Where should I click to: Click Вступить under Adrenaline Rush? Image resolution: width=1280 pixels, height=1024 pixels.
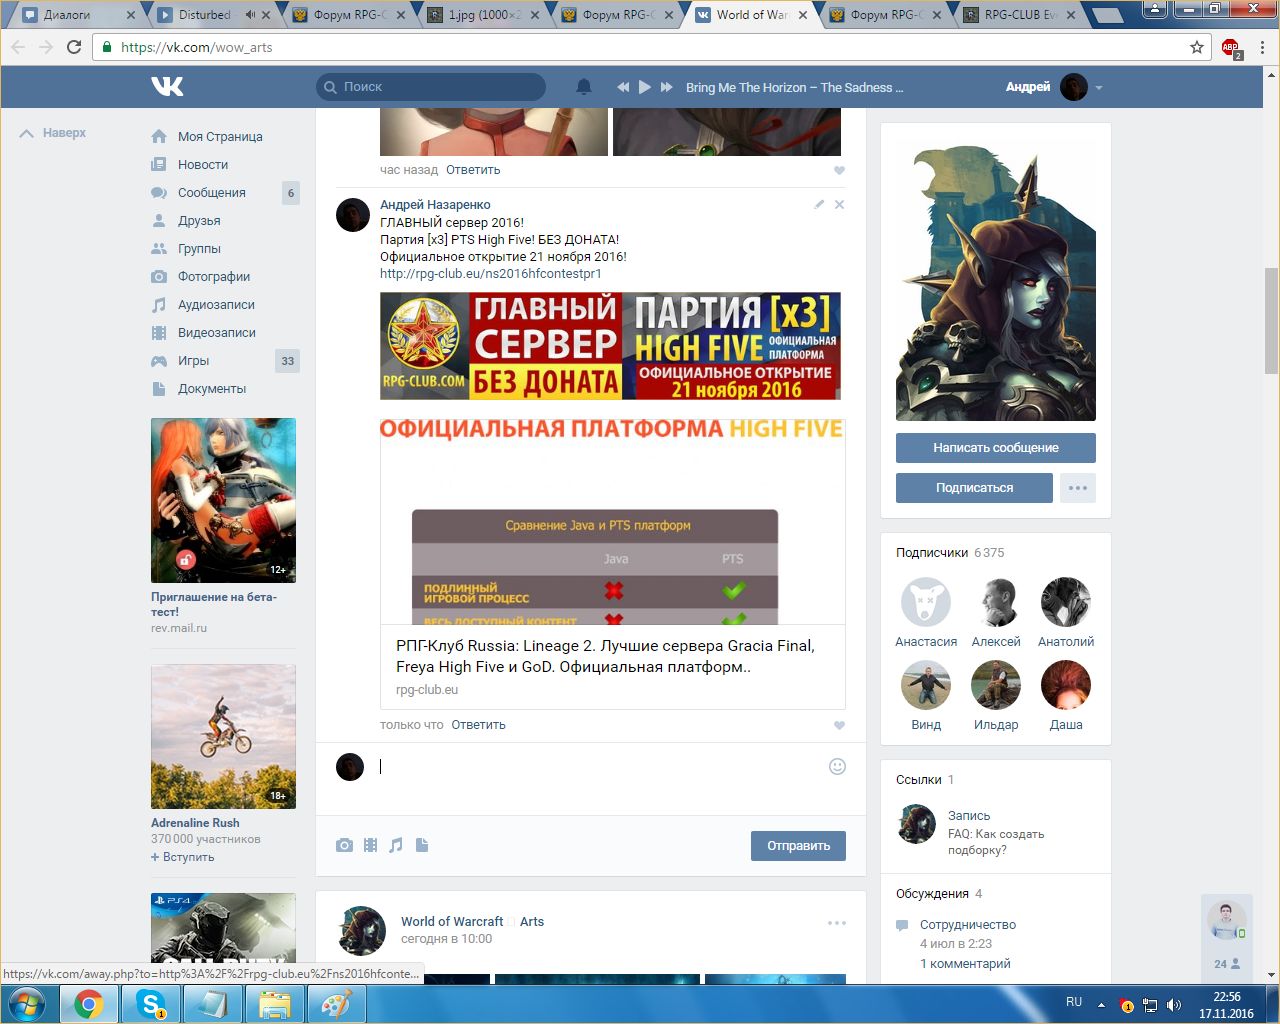(183, 857)
